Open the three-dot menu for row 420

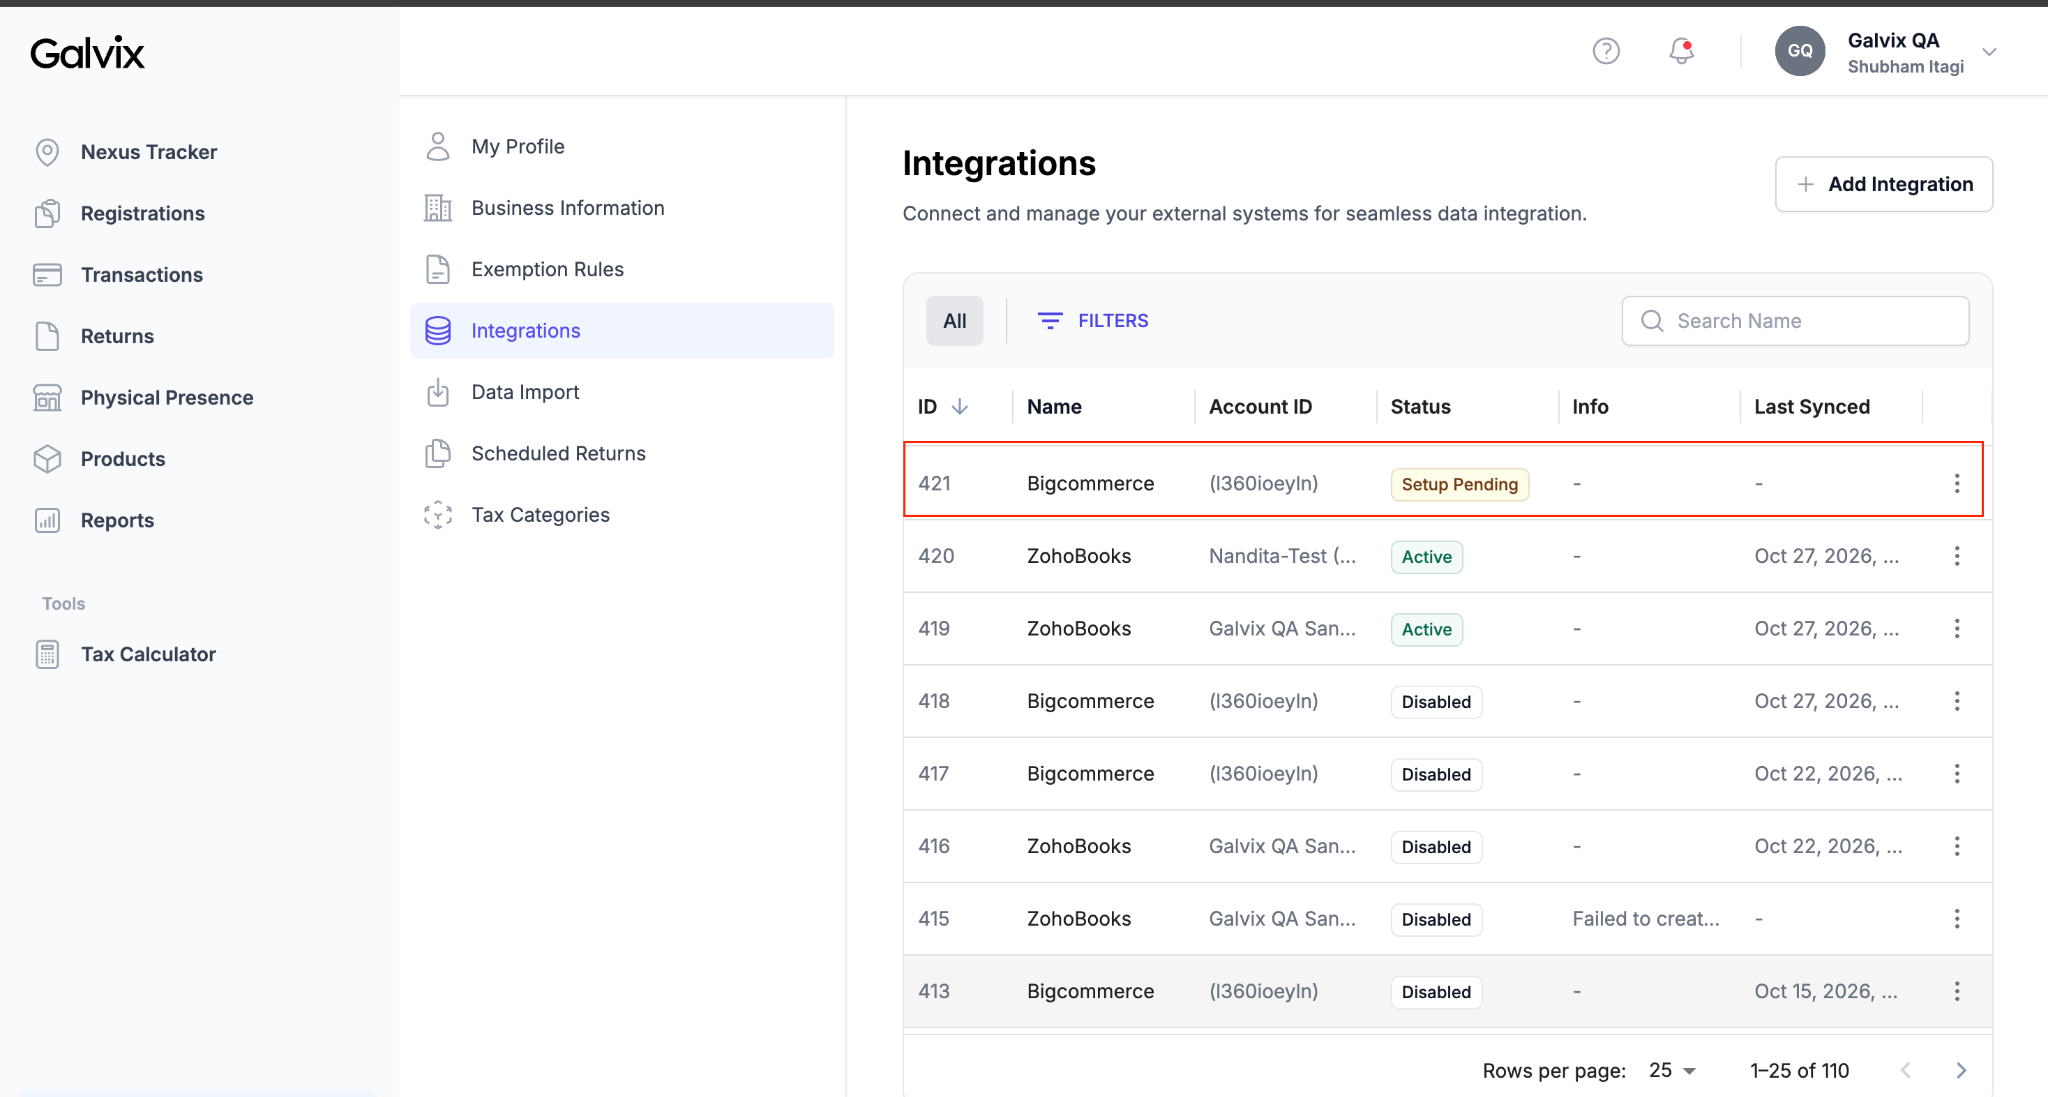1957,556
